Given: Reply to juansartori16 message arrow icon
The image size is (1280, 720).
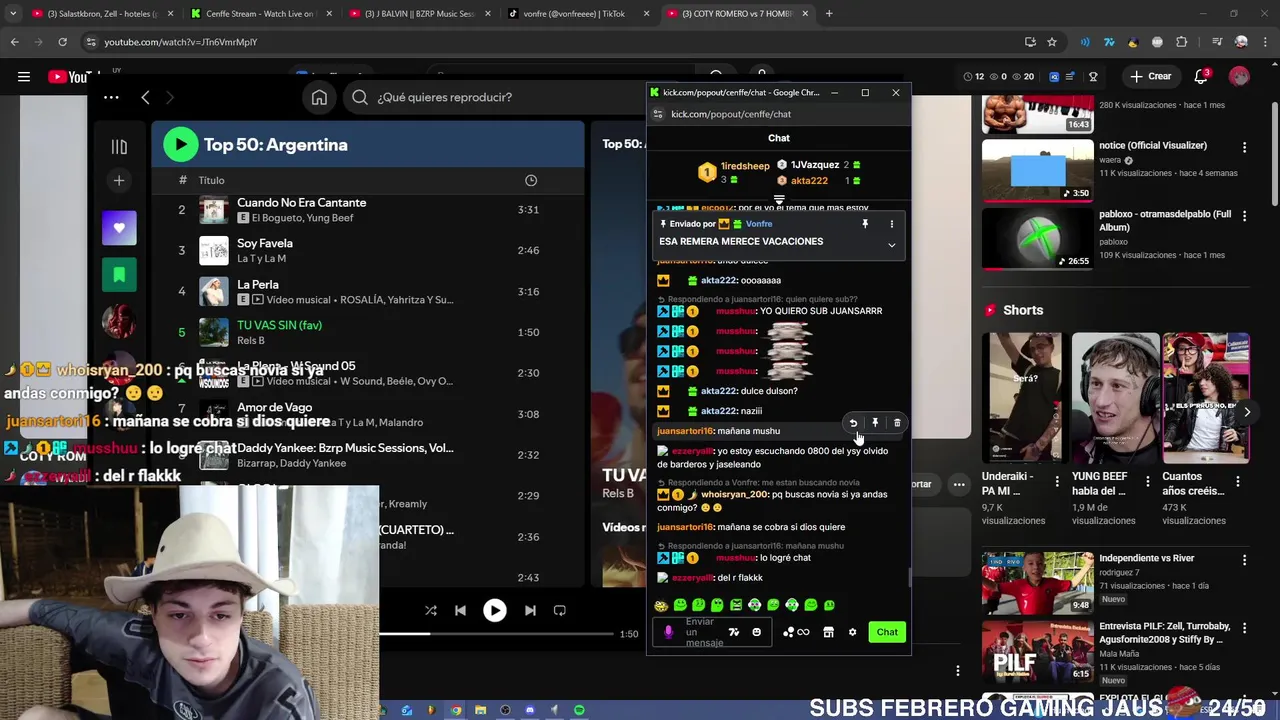Looking at the screenshot, I should point(853,423).
